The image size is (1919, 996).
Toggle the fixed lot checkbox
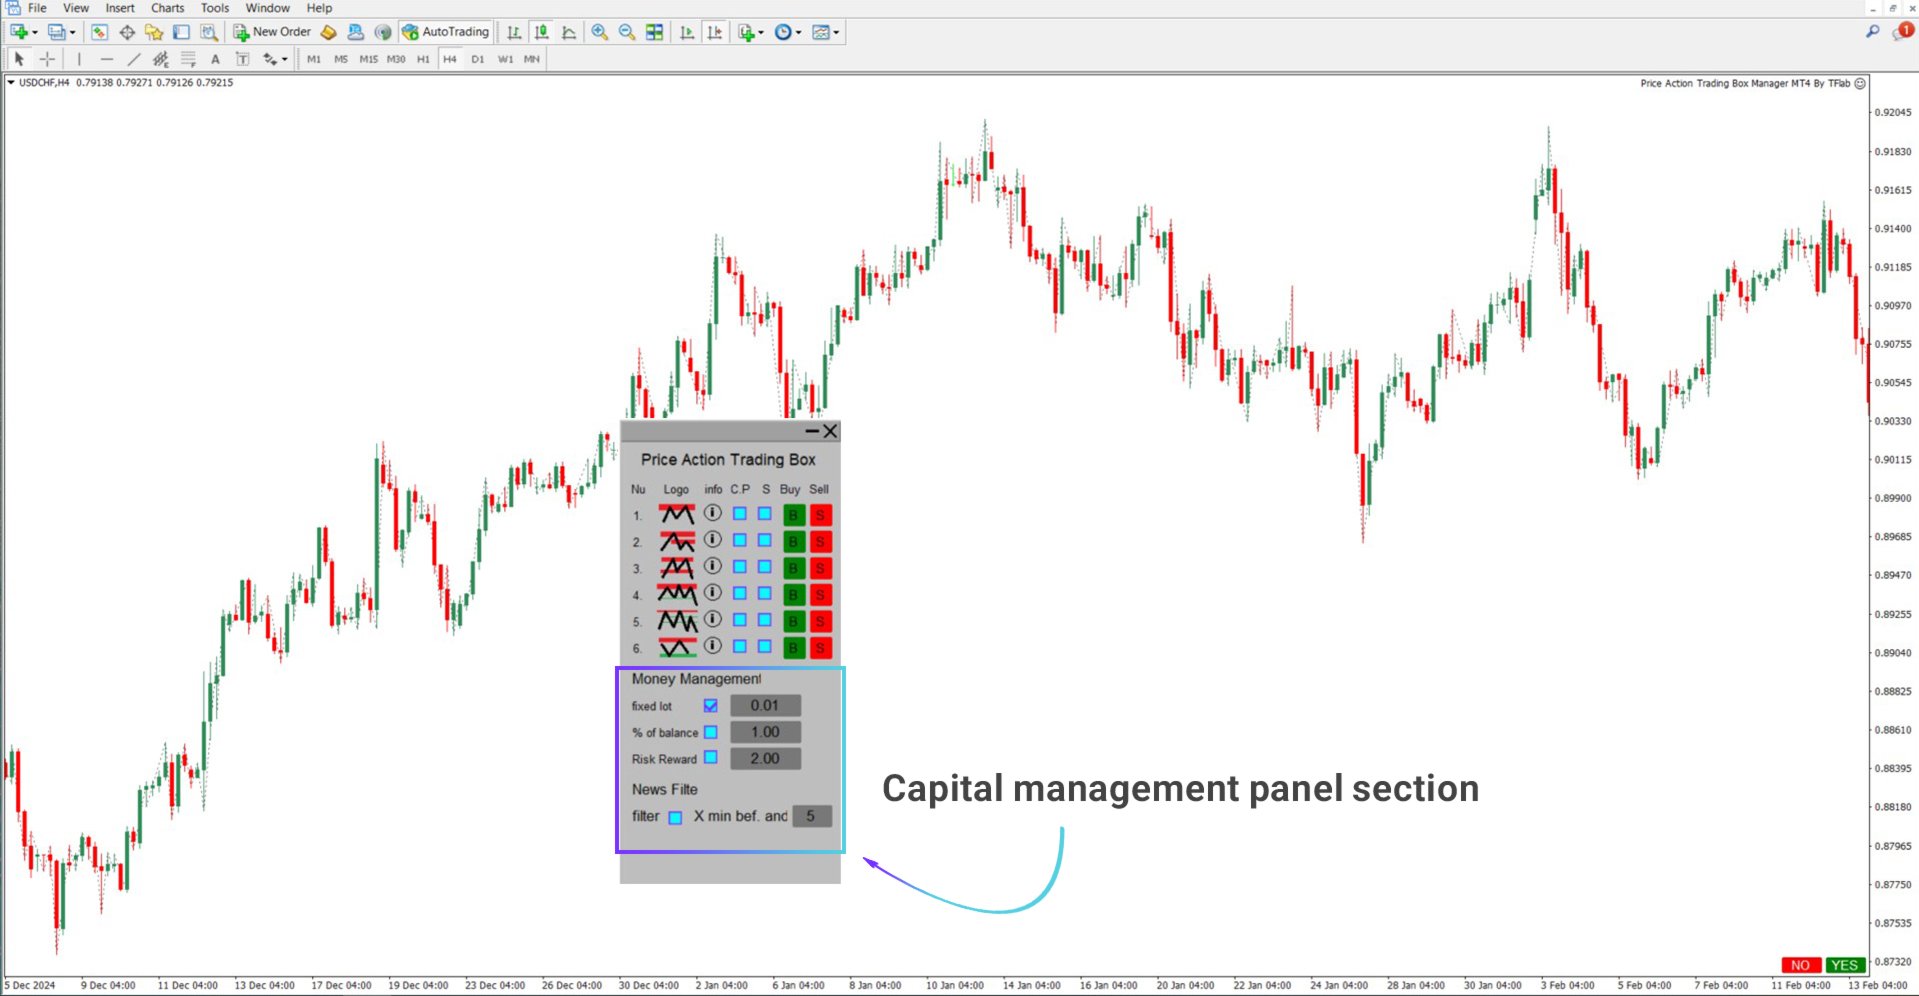click(711, 705)
